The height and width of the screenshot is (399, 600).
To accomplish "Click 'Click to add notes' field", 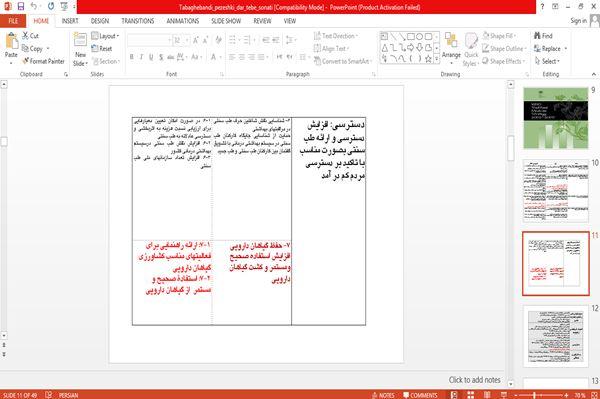I will (474, 380).
